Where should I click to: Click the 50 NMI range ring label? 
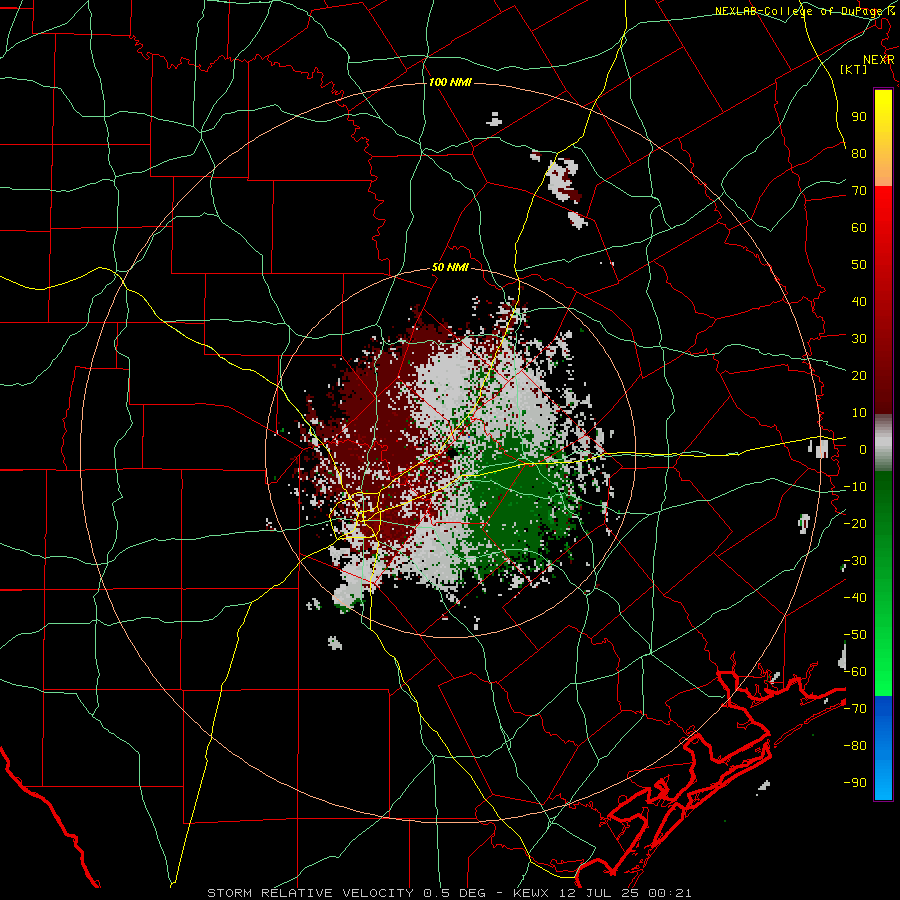450,267
